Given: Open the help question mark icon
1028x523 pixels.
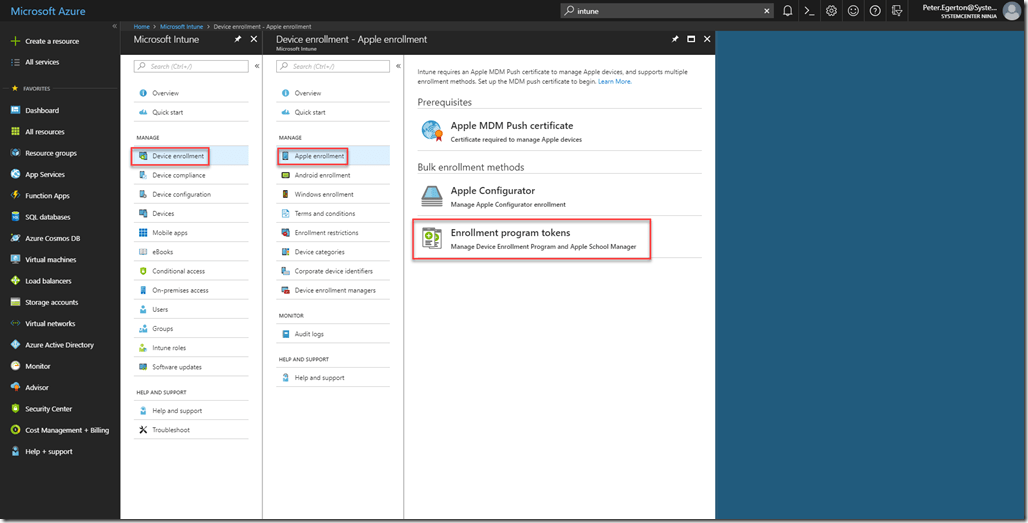Looking at the screenshot, I should tap(875, 11).
